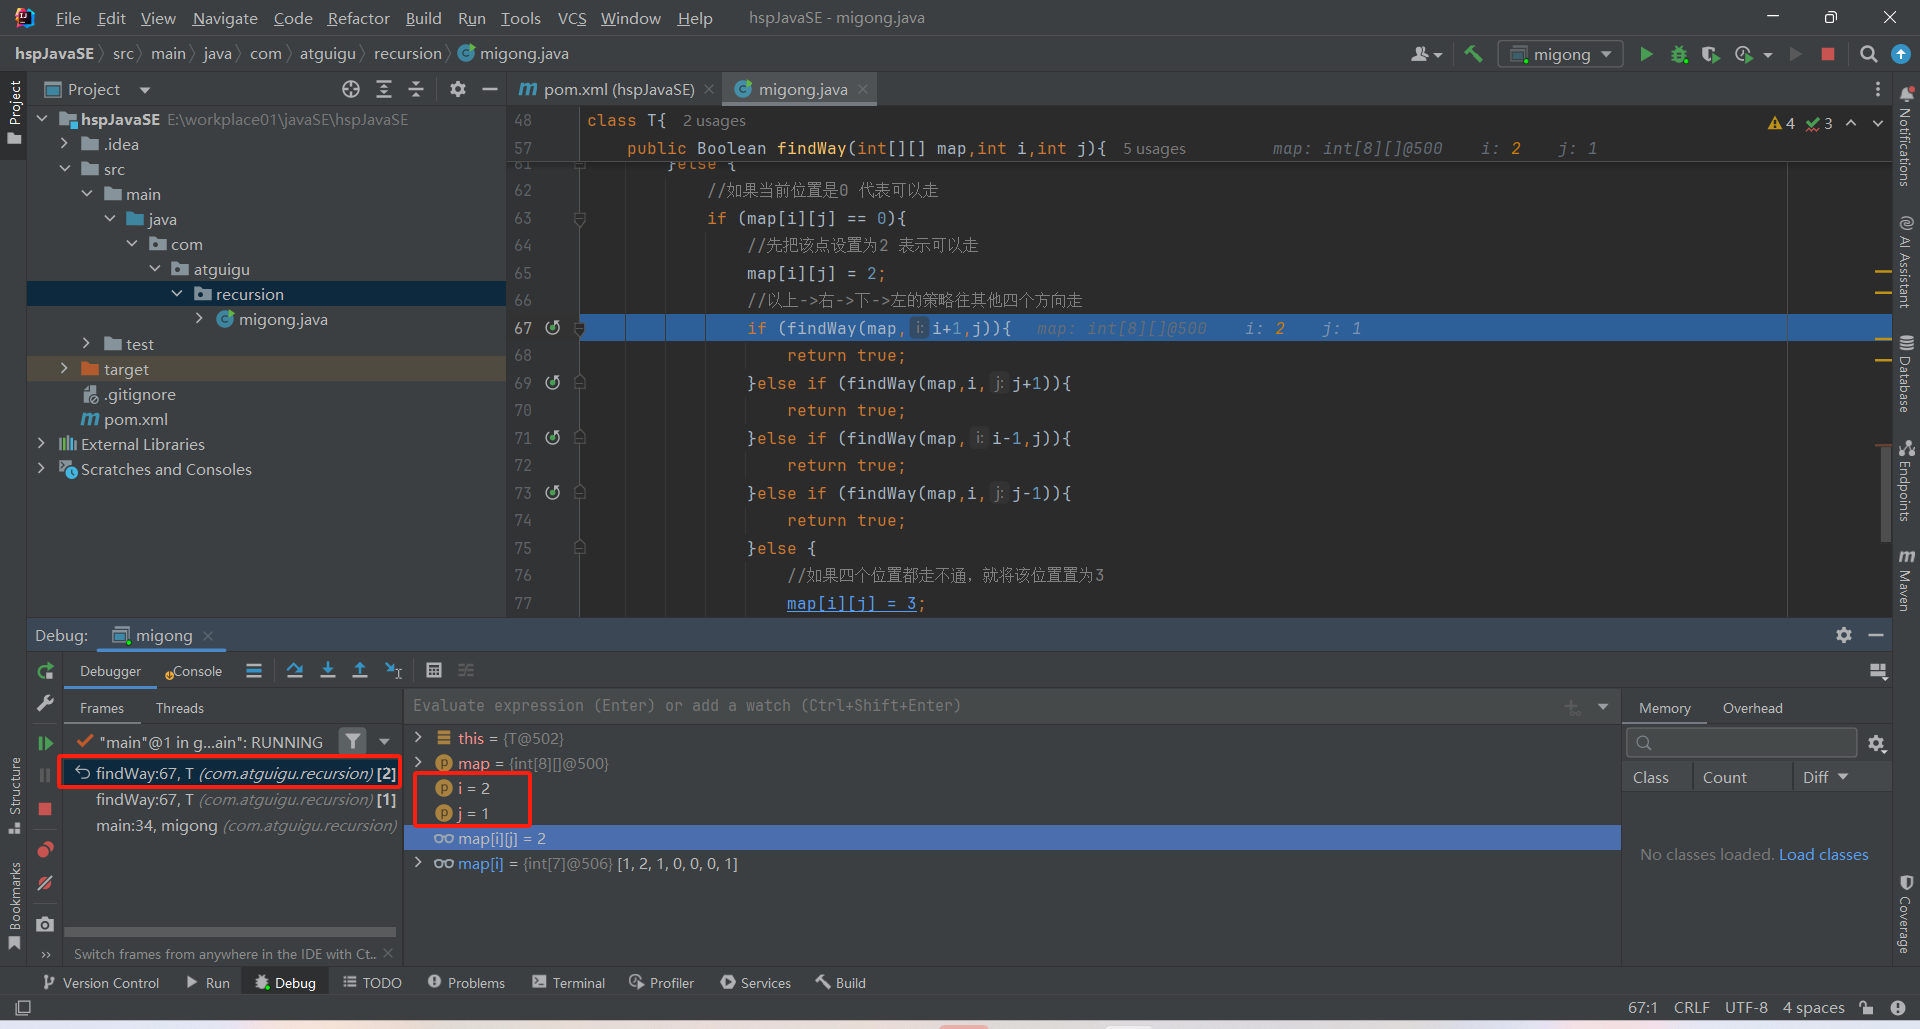The width and height of the screenshot is (1920, 1029).
Task: Open View Breakpoints from the debug sidebar
Action: (45, 850)
